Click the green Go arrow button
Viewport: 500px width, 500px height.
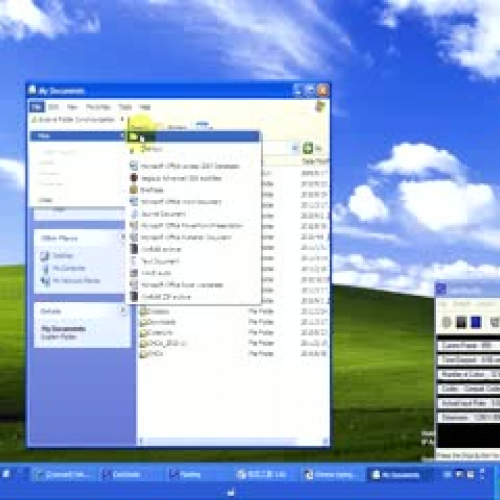308,148
